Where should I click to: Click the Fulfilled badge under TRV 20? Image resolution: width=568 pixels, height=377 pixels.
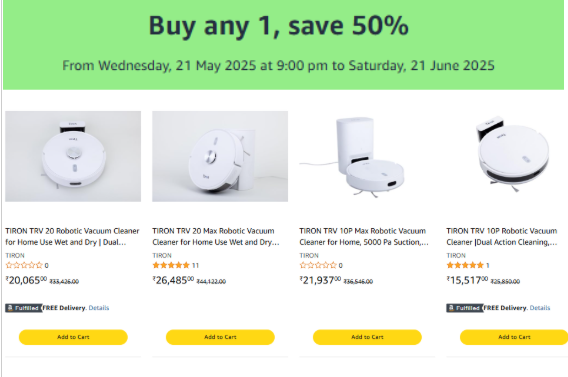pyautogui.click(x=24, y=308)
